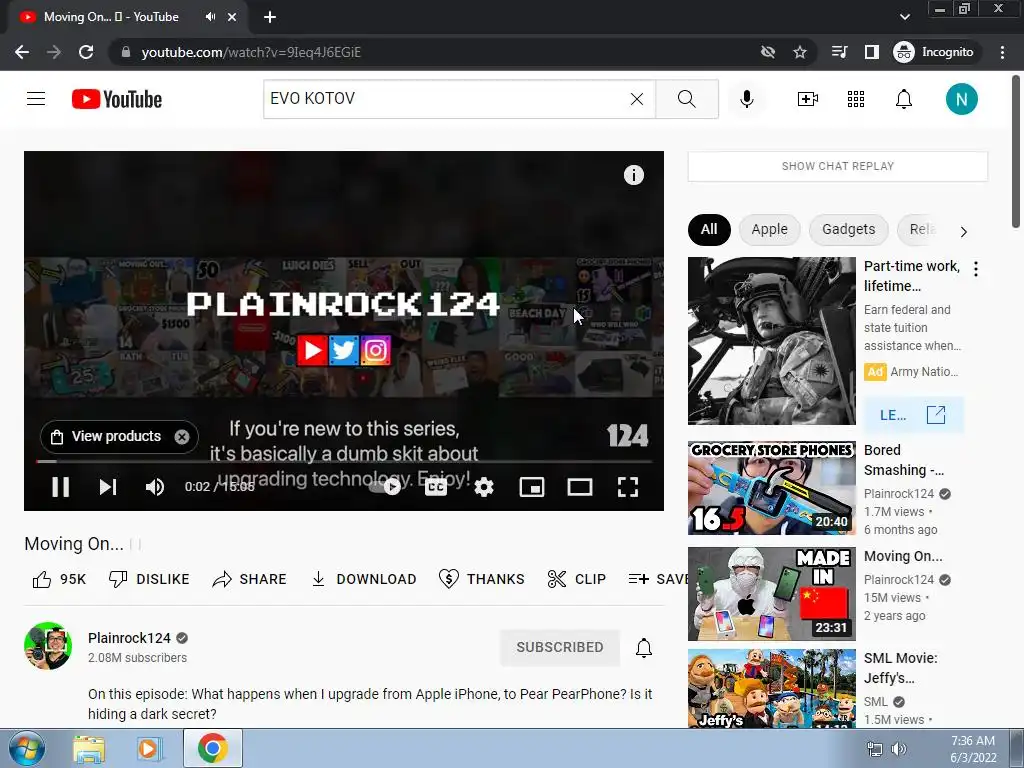Go to YouTube home via logo
The height and width of the screenshot is (768, 1024).
[117, 99]
